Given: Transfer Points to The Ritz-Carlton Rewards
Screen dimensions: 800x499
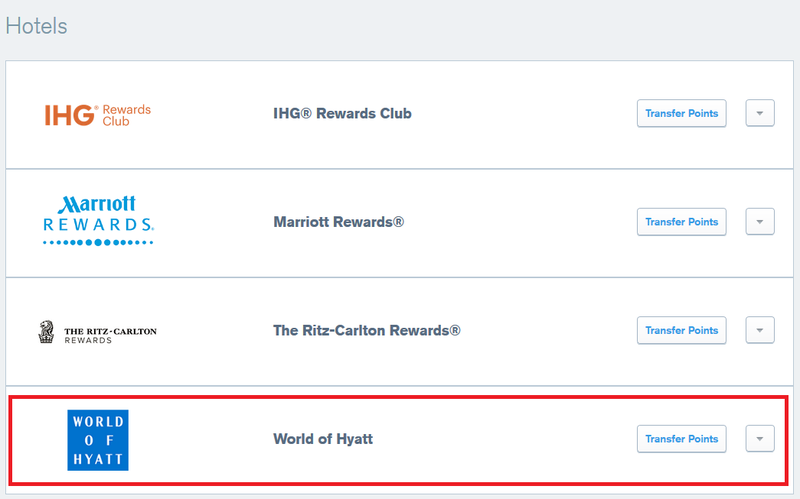Looking at the screenshot, I should pyautogui.click(x=682, y=330).
